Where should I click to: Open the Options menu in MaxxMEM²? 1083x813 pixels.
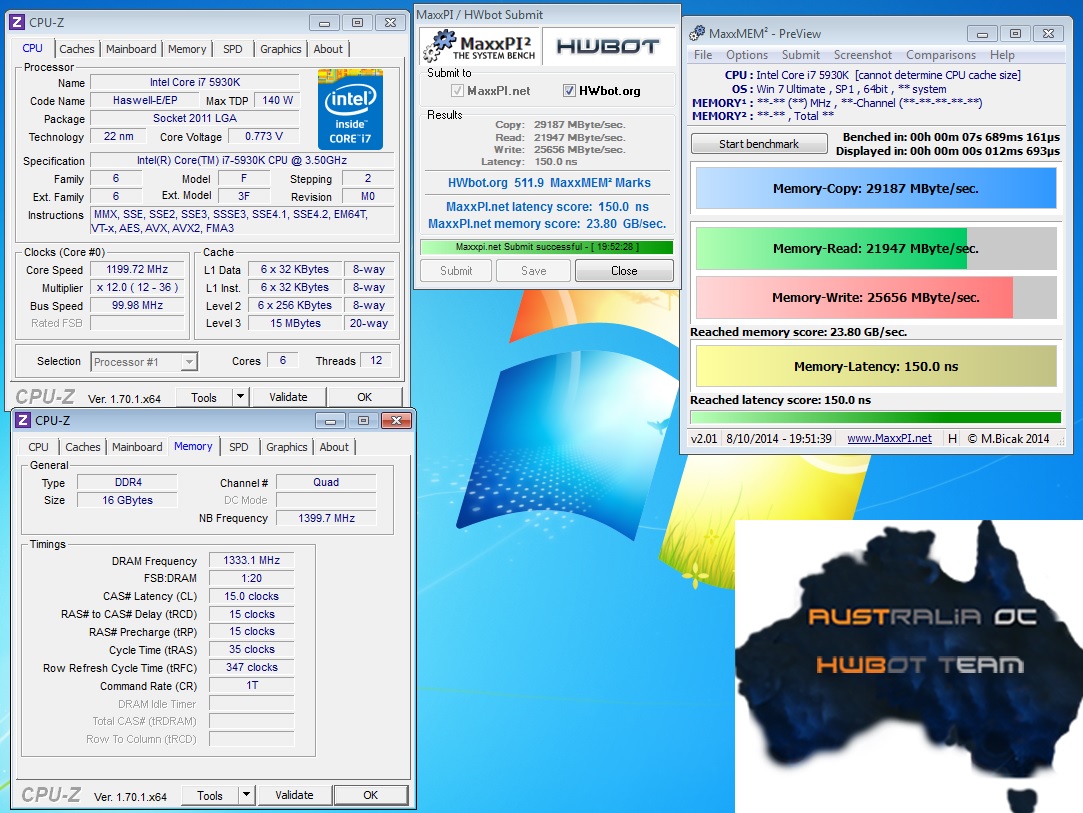(x=747, y=55)
